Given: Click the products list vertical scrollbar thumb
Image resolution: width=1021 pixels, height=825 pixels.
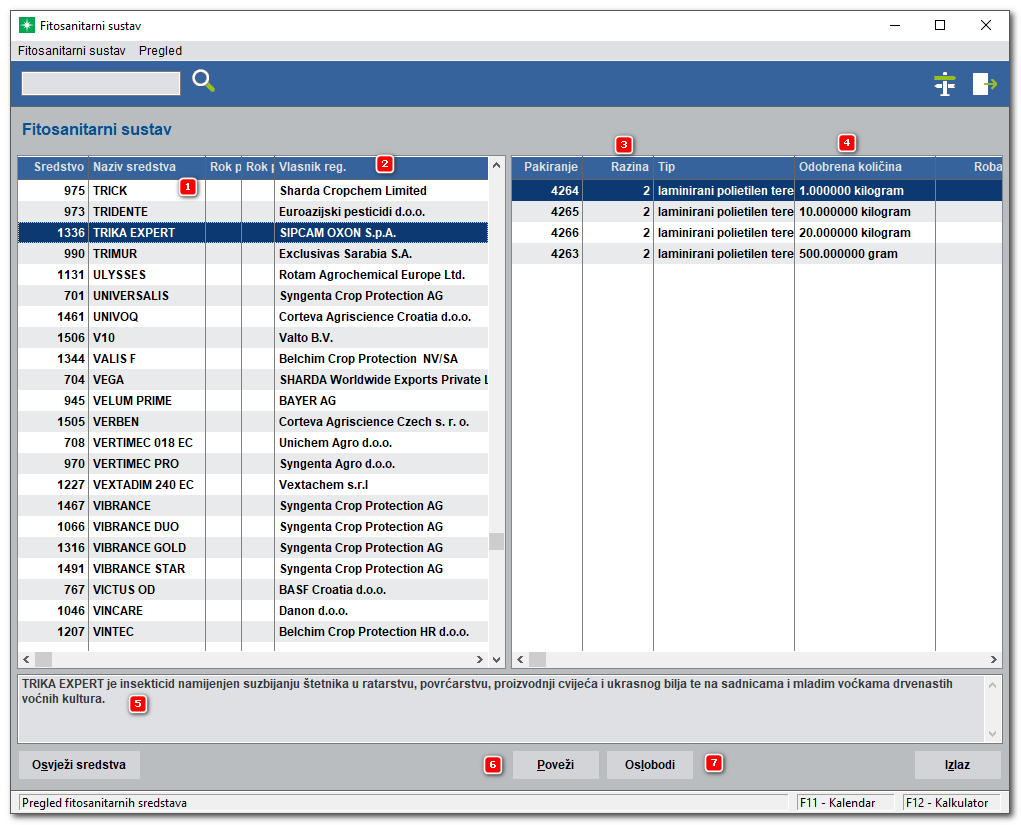Looking at the screenshot, I should point(496,541).
